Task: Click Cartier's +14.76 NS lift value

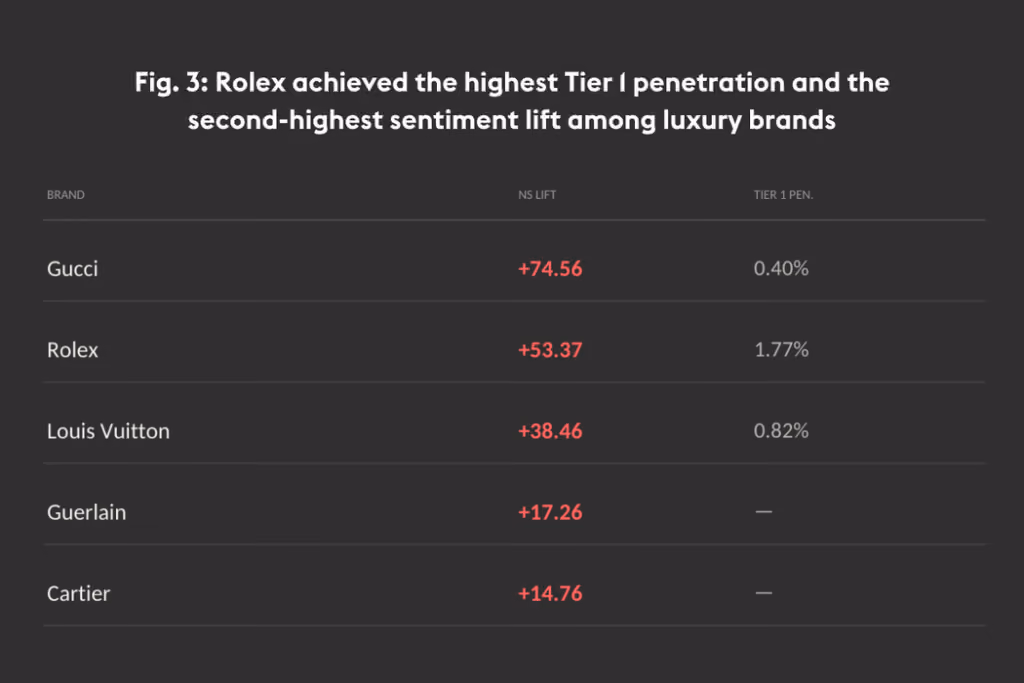Action: coord(550,594)
